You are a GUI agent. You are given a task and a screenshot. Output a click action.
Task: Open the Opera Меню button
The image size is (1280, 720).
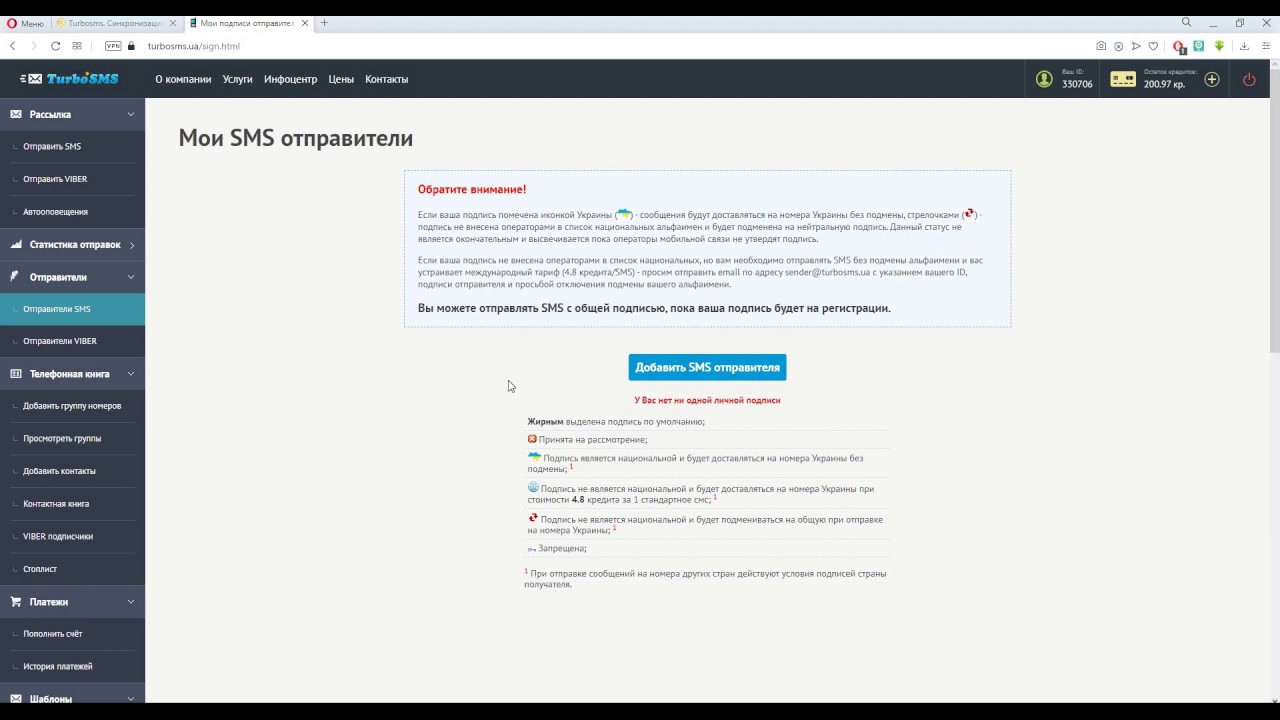pos(25,23)
